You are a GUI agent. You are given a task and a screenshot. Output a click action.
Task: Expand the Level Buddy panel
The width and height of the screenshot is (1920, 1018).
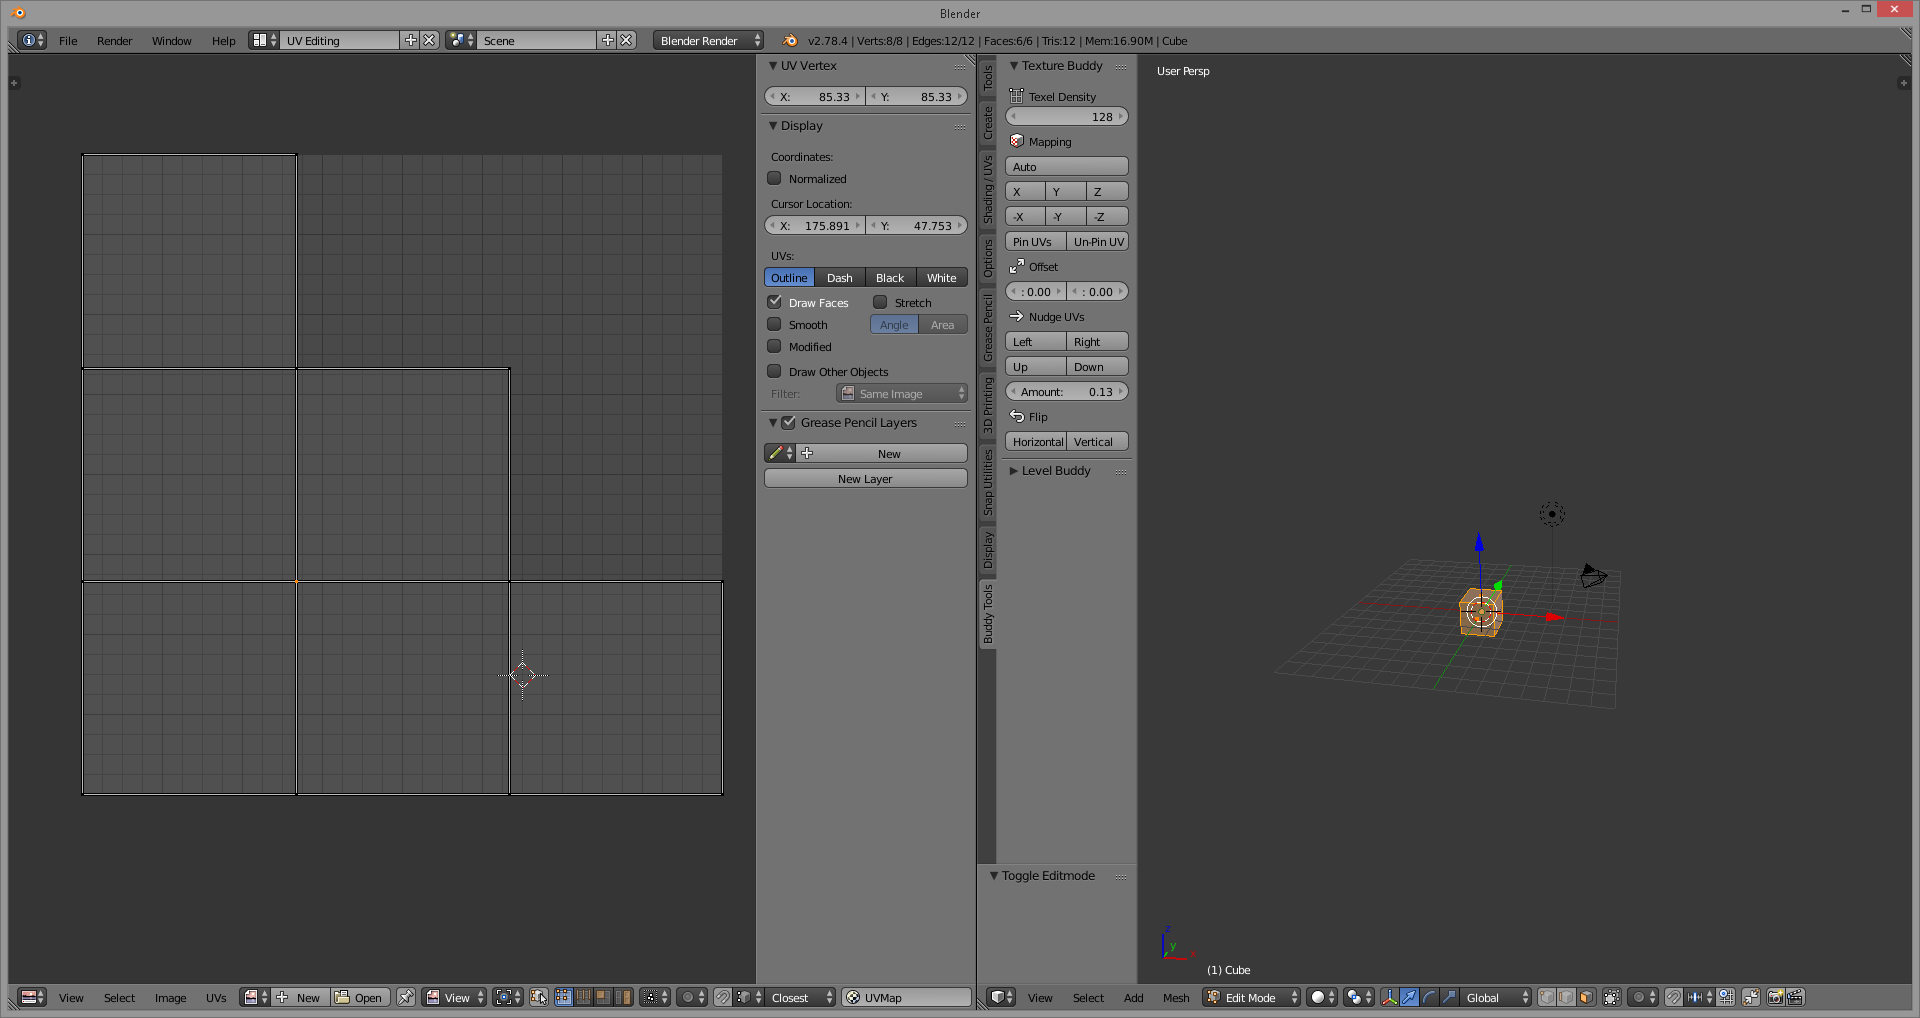click(x=1056, y=471)
